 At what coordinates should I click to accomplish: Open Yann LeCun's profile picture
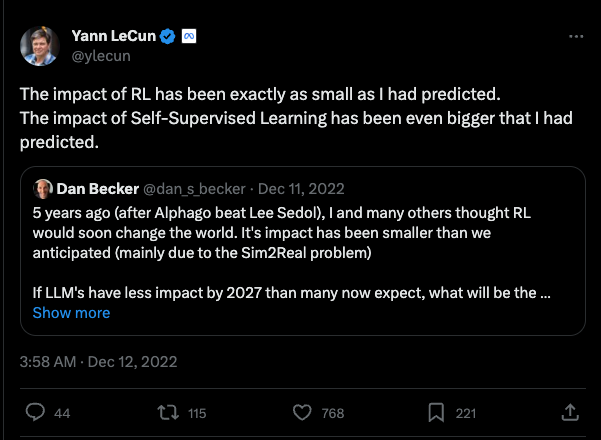[39, 46]
